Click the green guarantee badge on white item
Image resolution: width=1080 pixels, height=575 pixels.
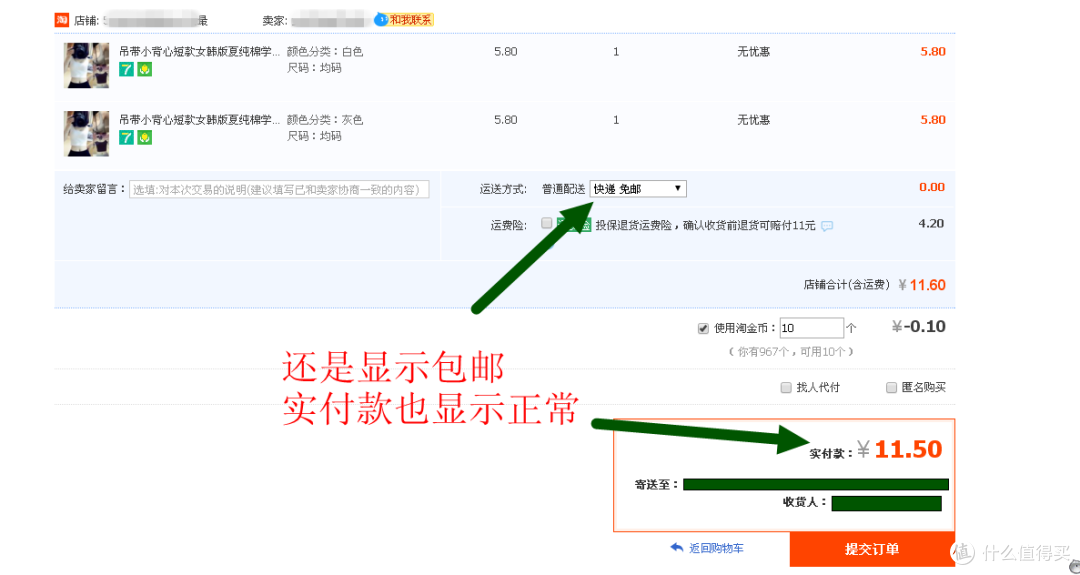[144, 69]
